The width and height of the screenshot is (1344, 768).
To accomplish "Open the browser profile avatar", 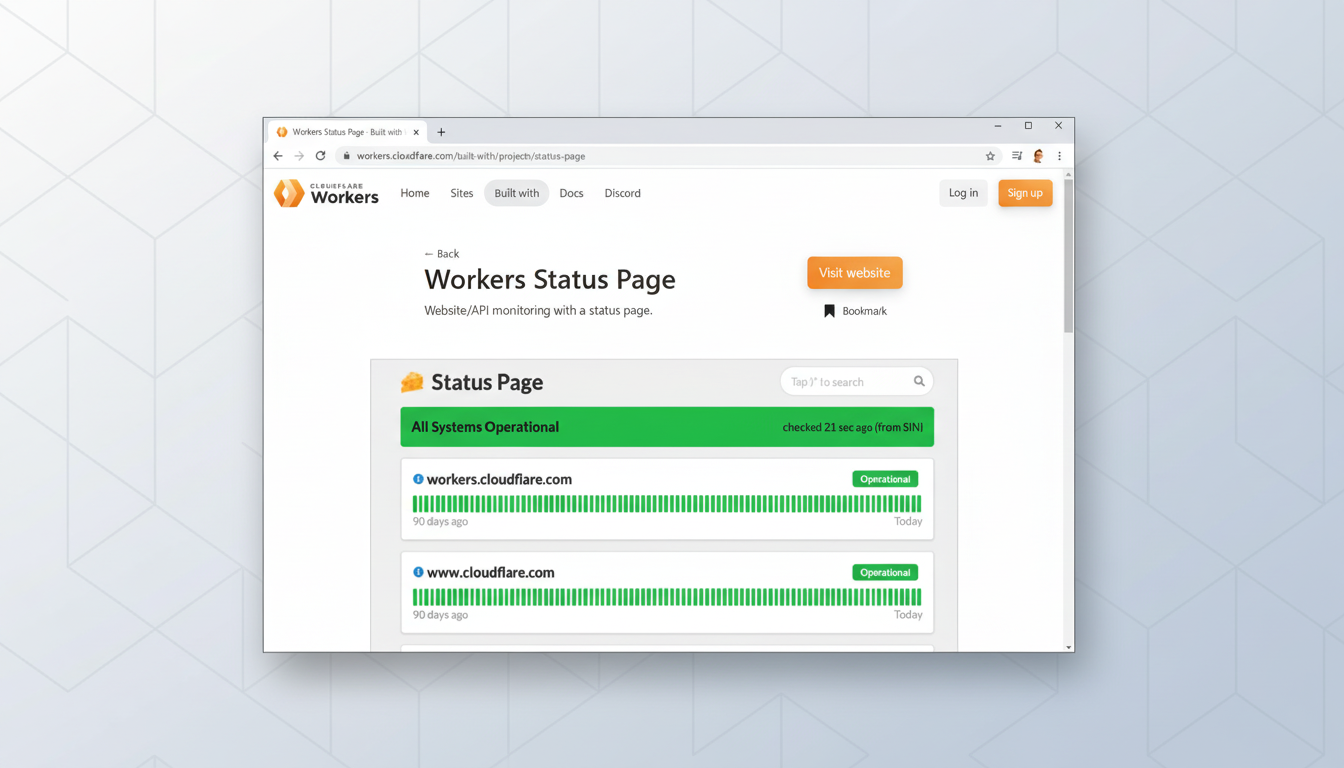I will pos(1037,156).
